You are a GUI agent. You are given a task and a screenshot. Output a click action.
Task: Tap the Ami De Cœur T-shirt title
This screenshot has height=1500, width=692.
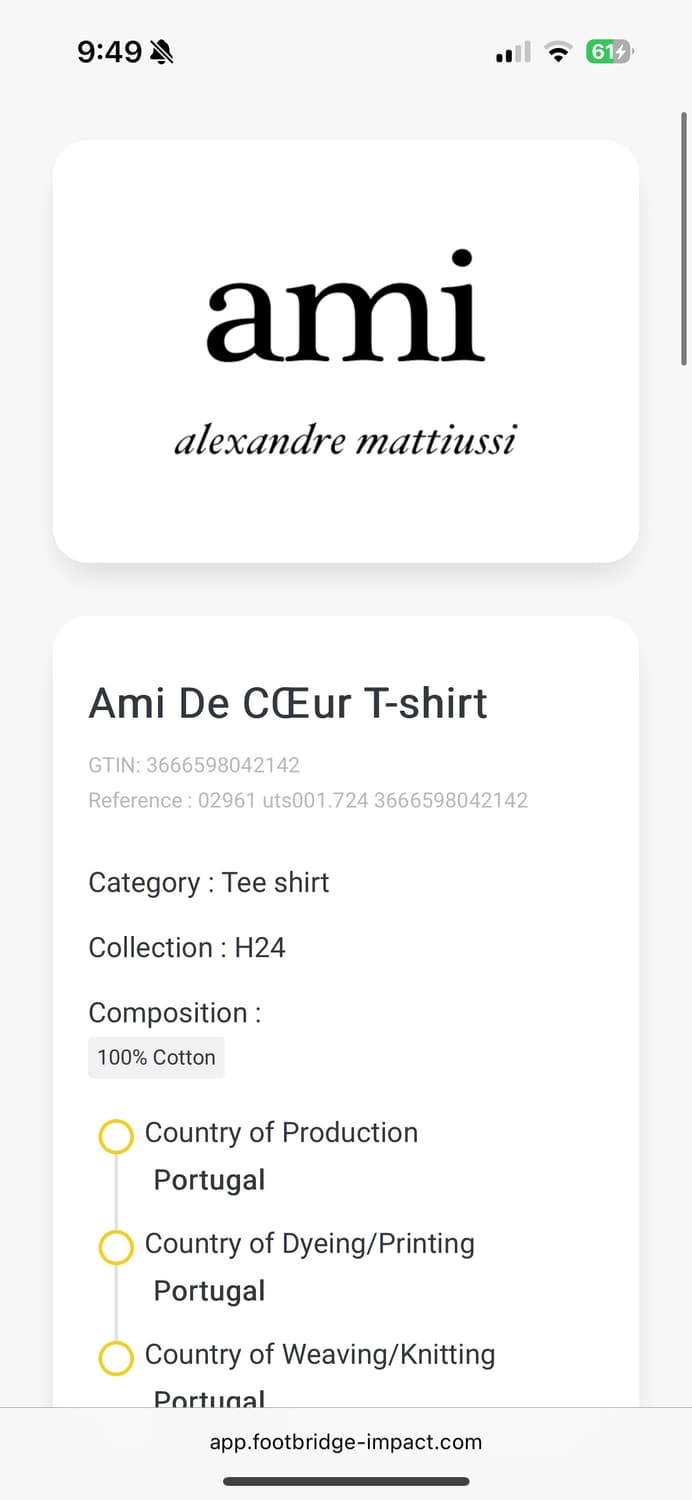point(288,703)
